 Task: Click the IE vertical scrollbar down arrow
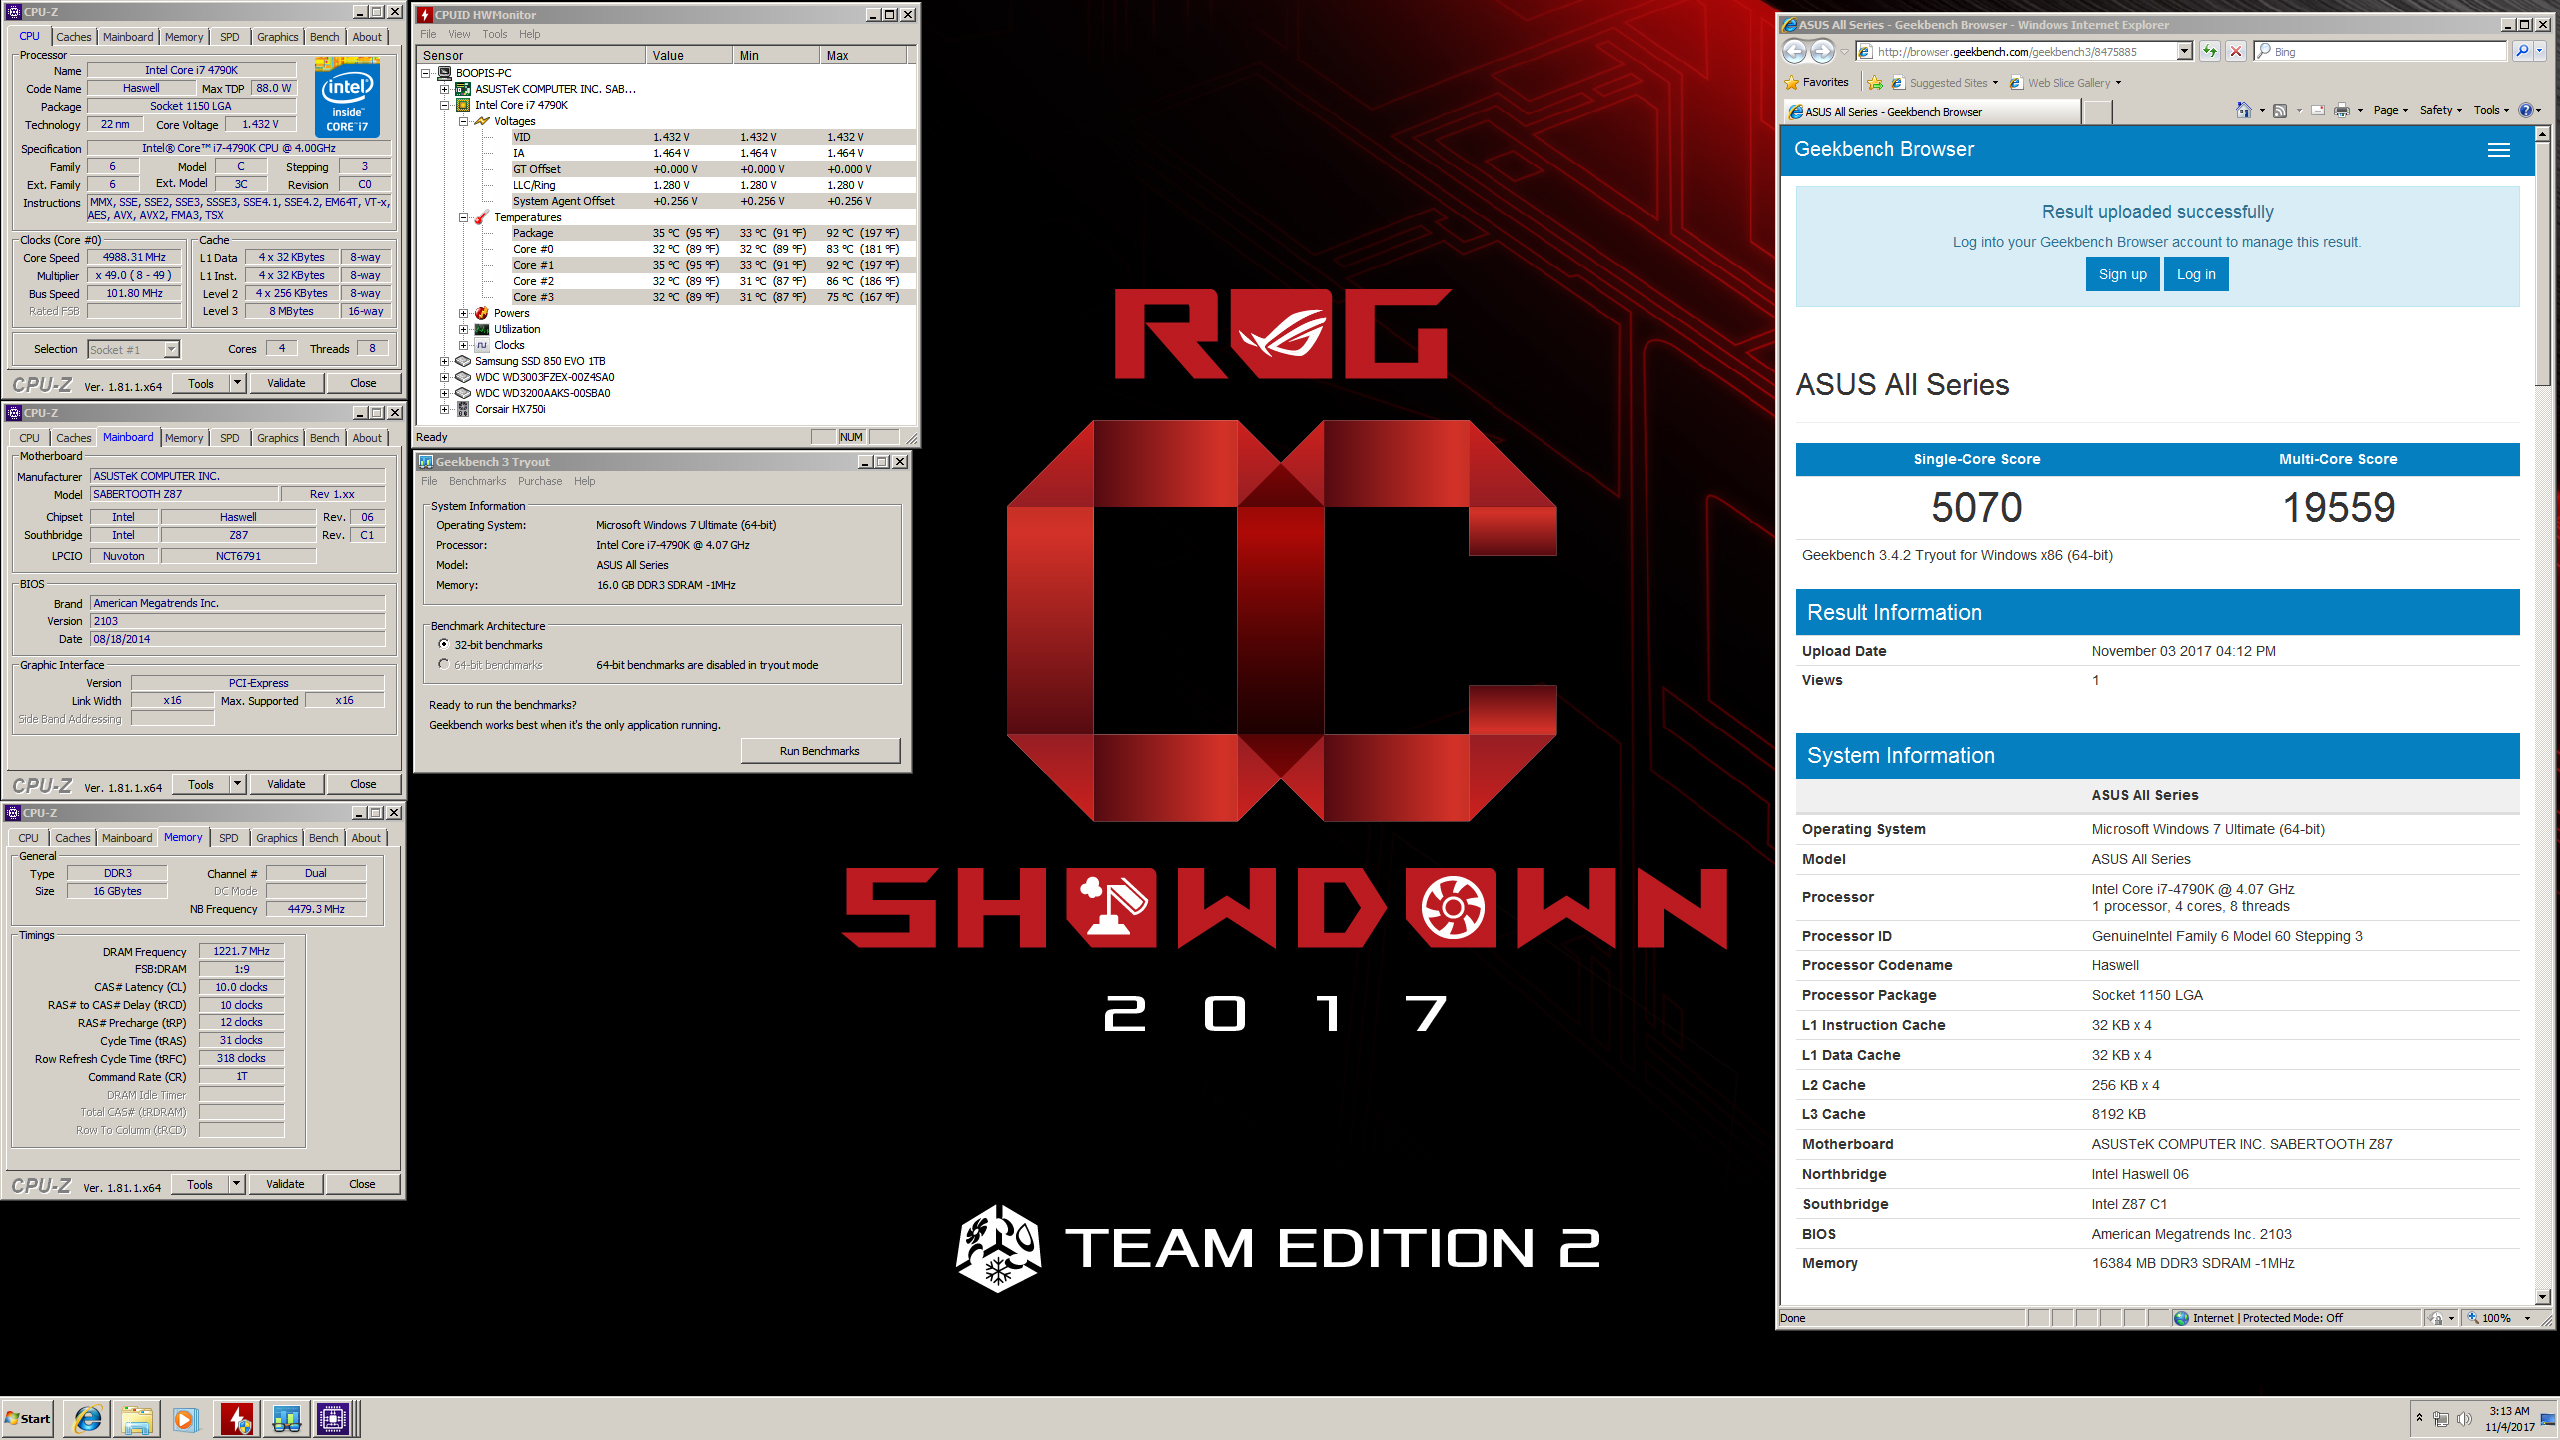[2543, 1297]
